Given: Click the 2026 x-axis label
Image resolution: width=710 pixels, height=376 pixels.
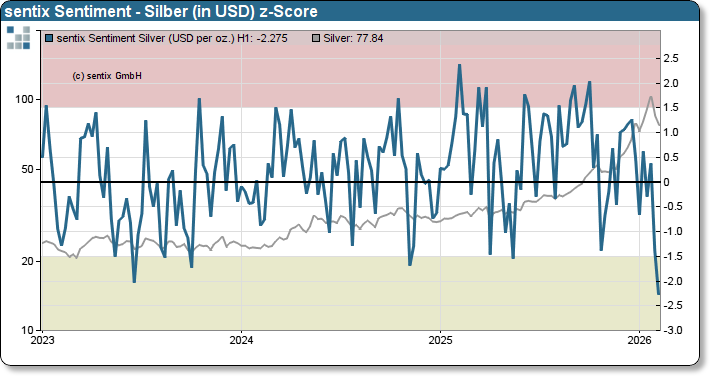Looking at the screenshot, I should pyautogui.click(x=639, y=340).
